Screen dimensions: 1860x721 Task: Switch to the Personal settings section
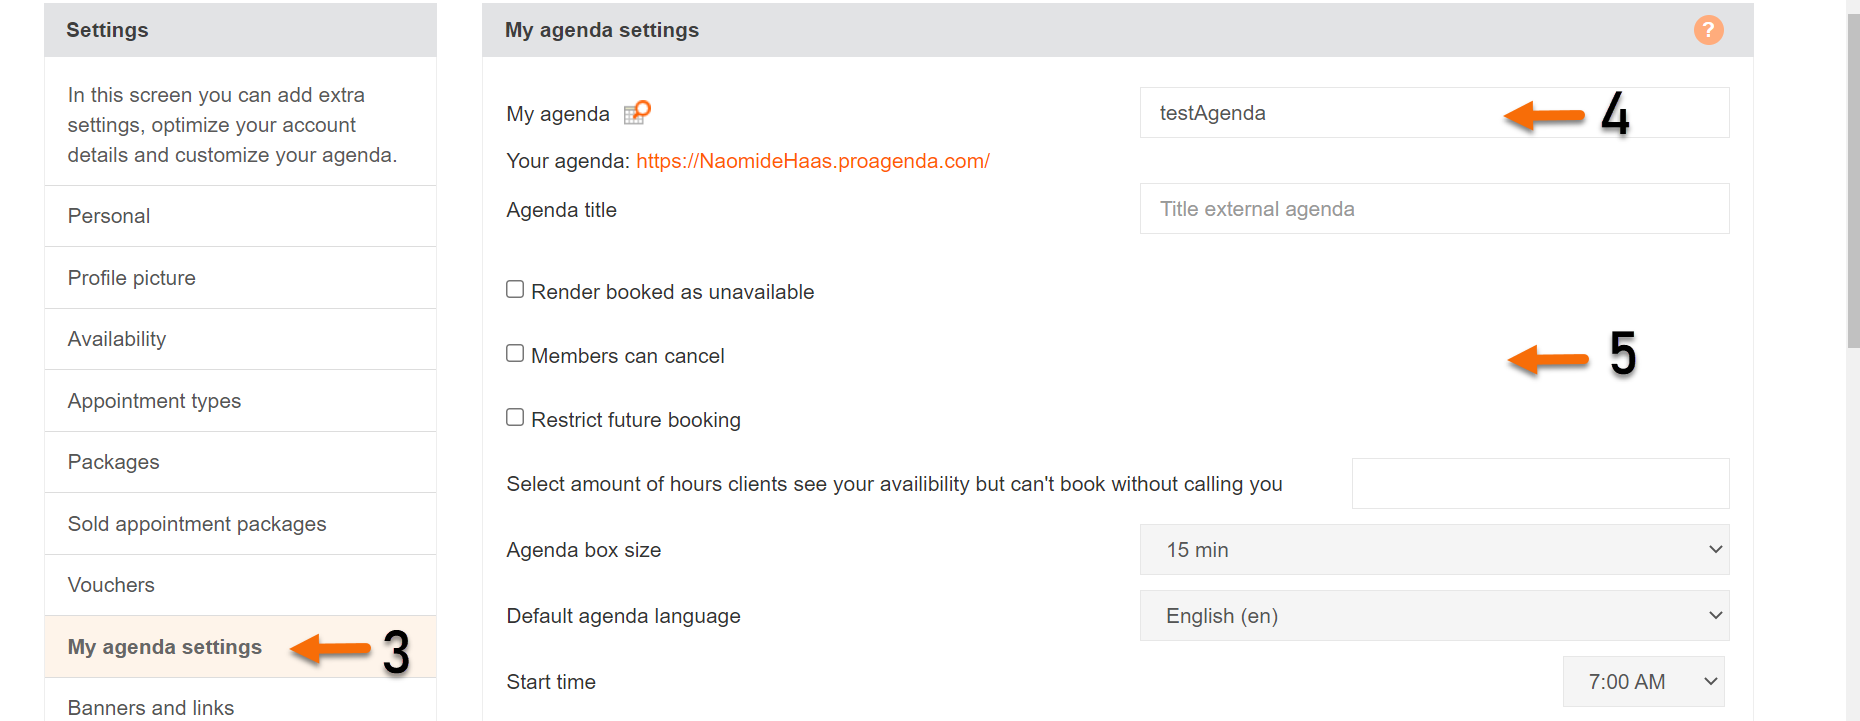tap(108, 215)
